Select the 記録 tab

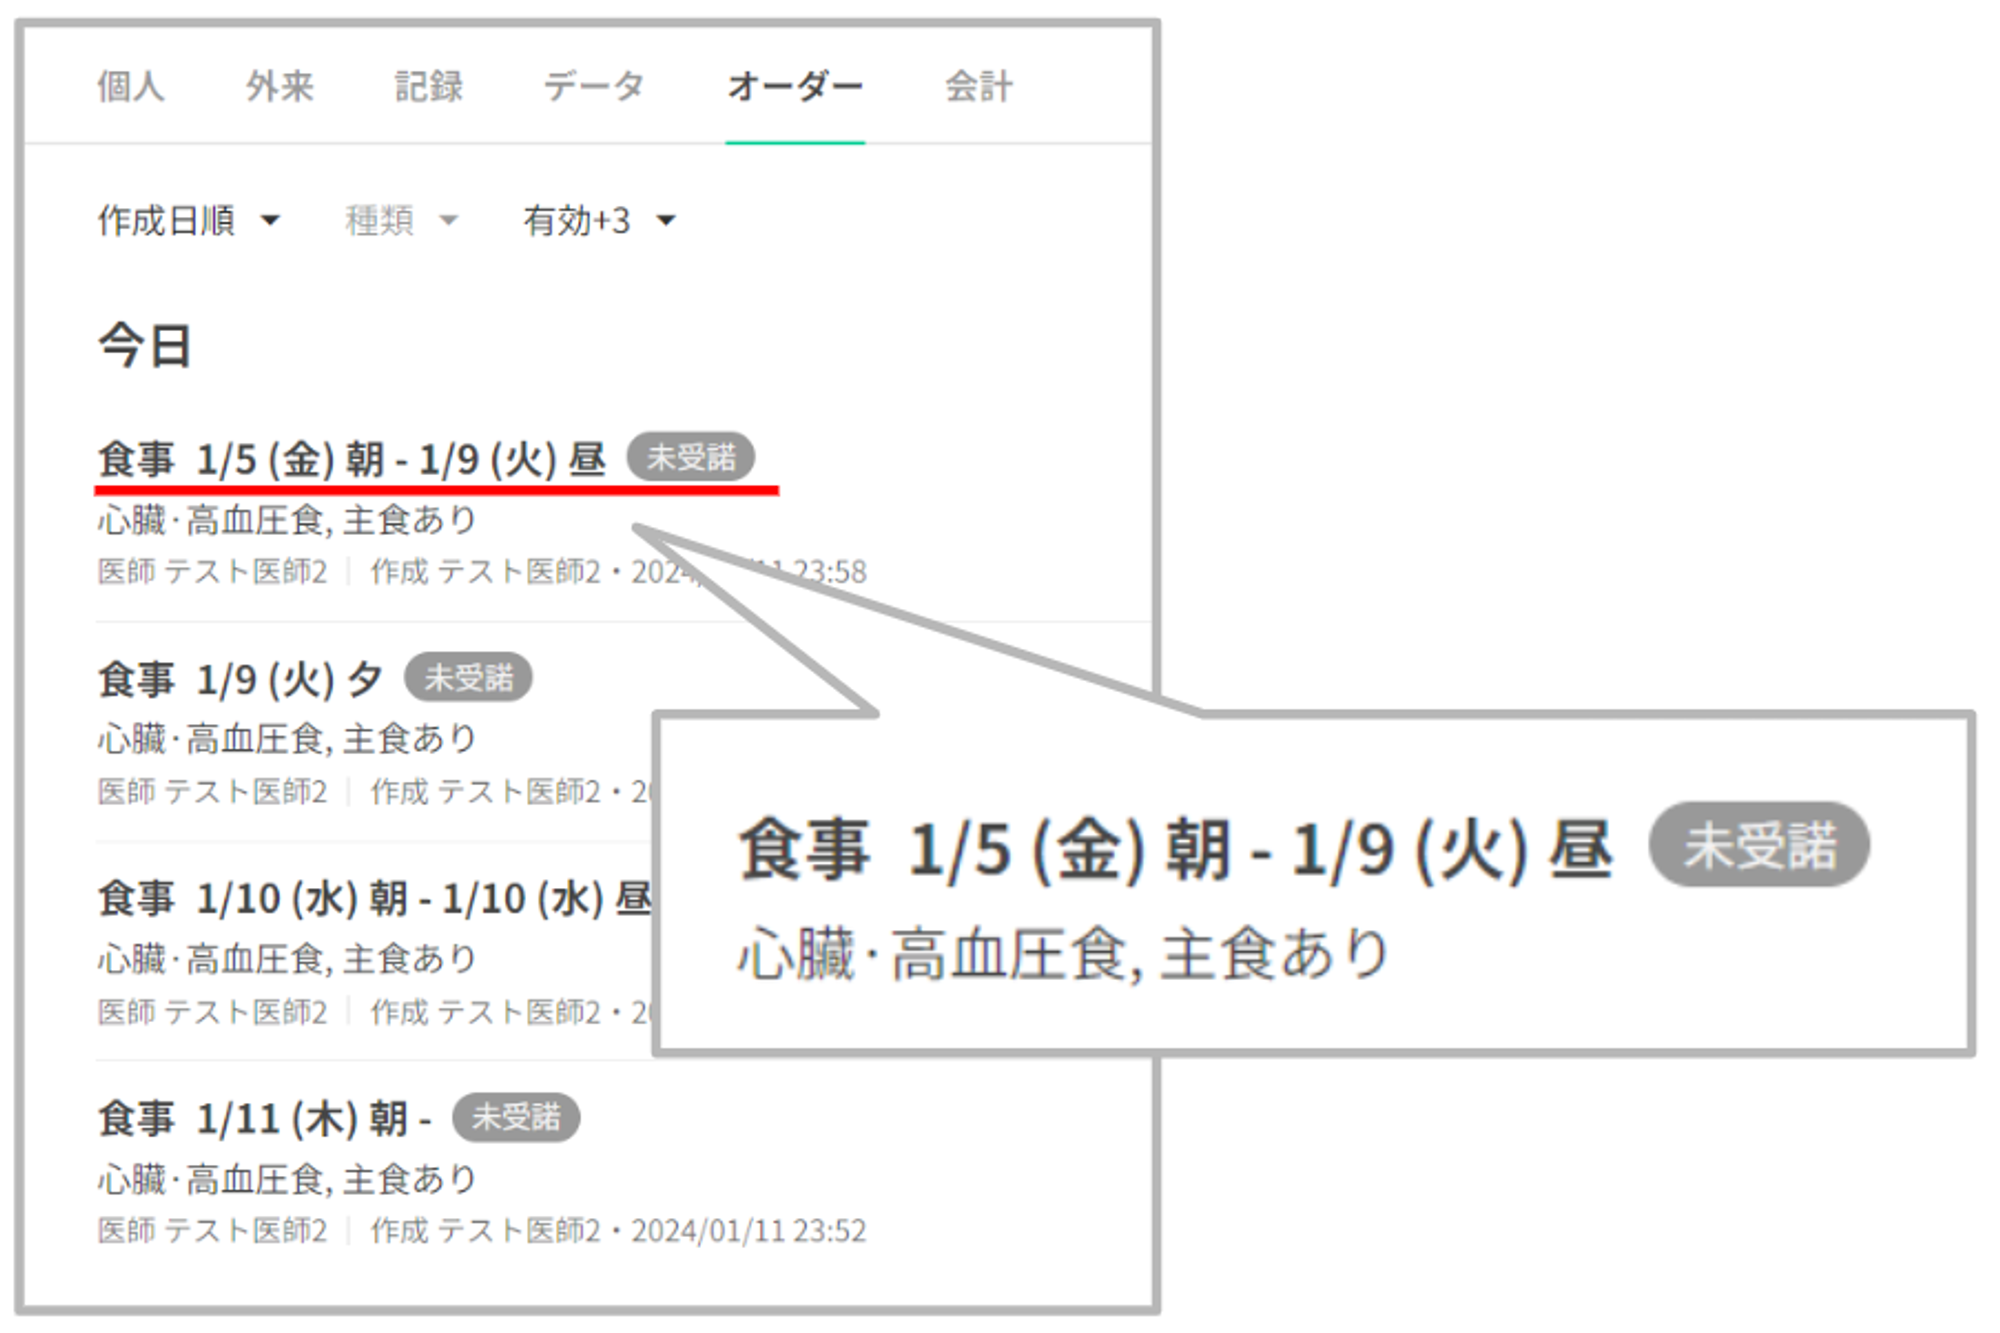429,87
